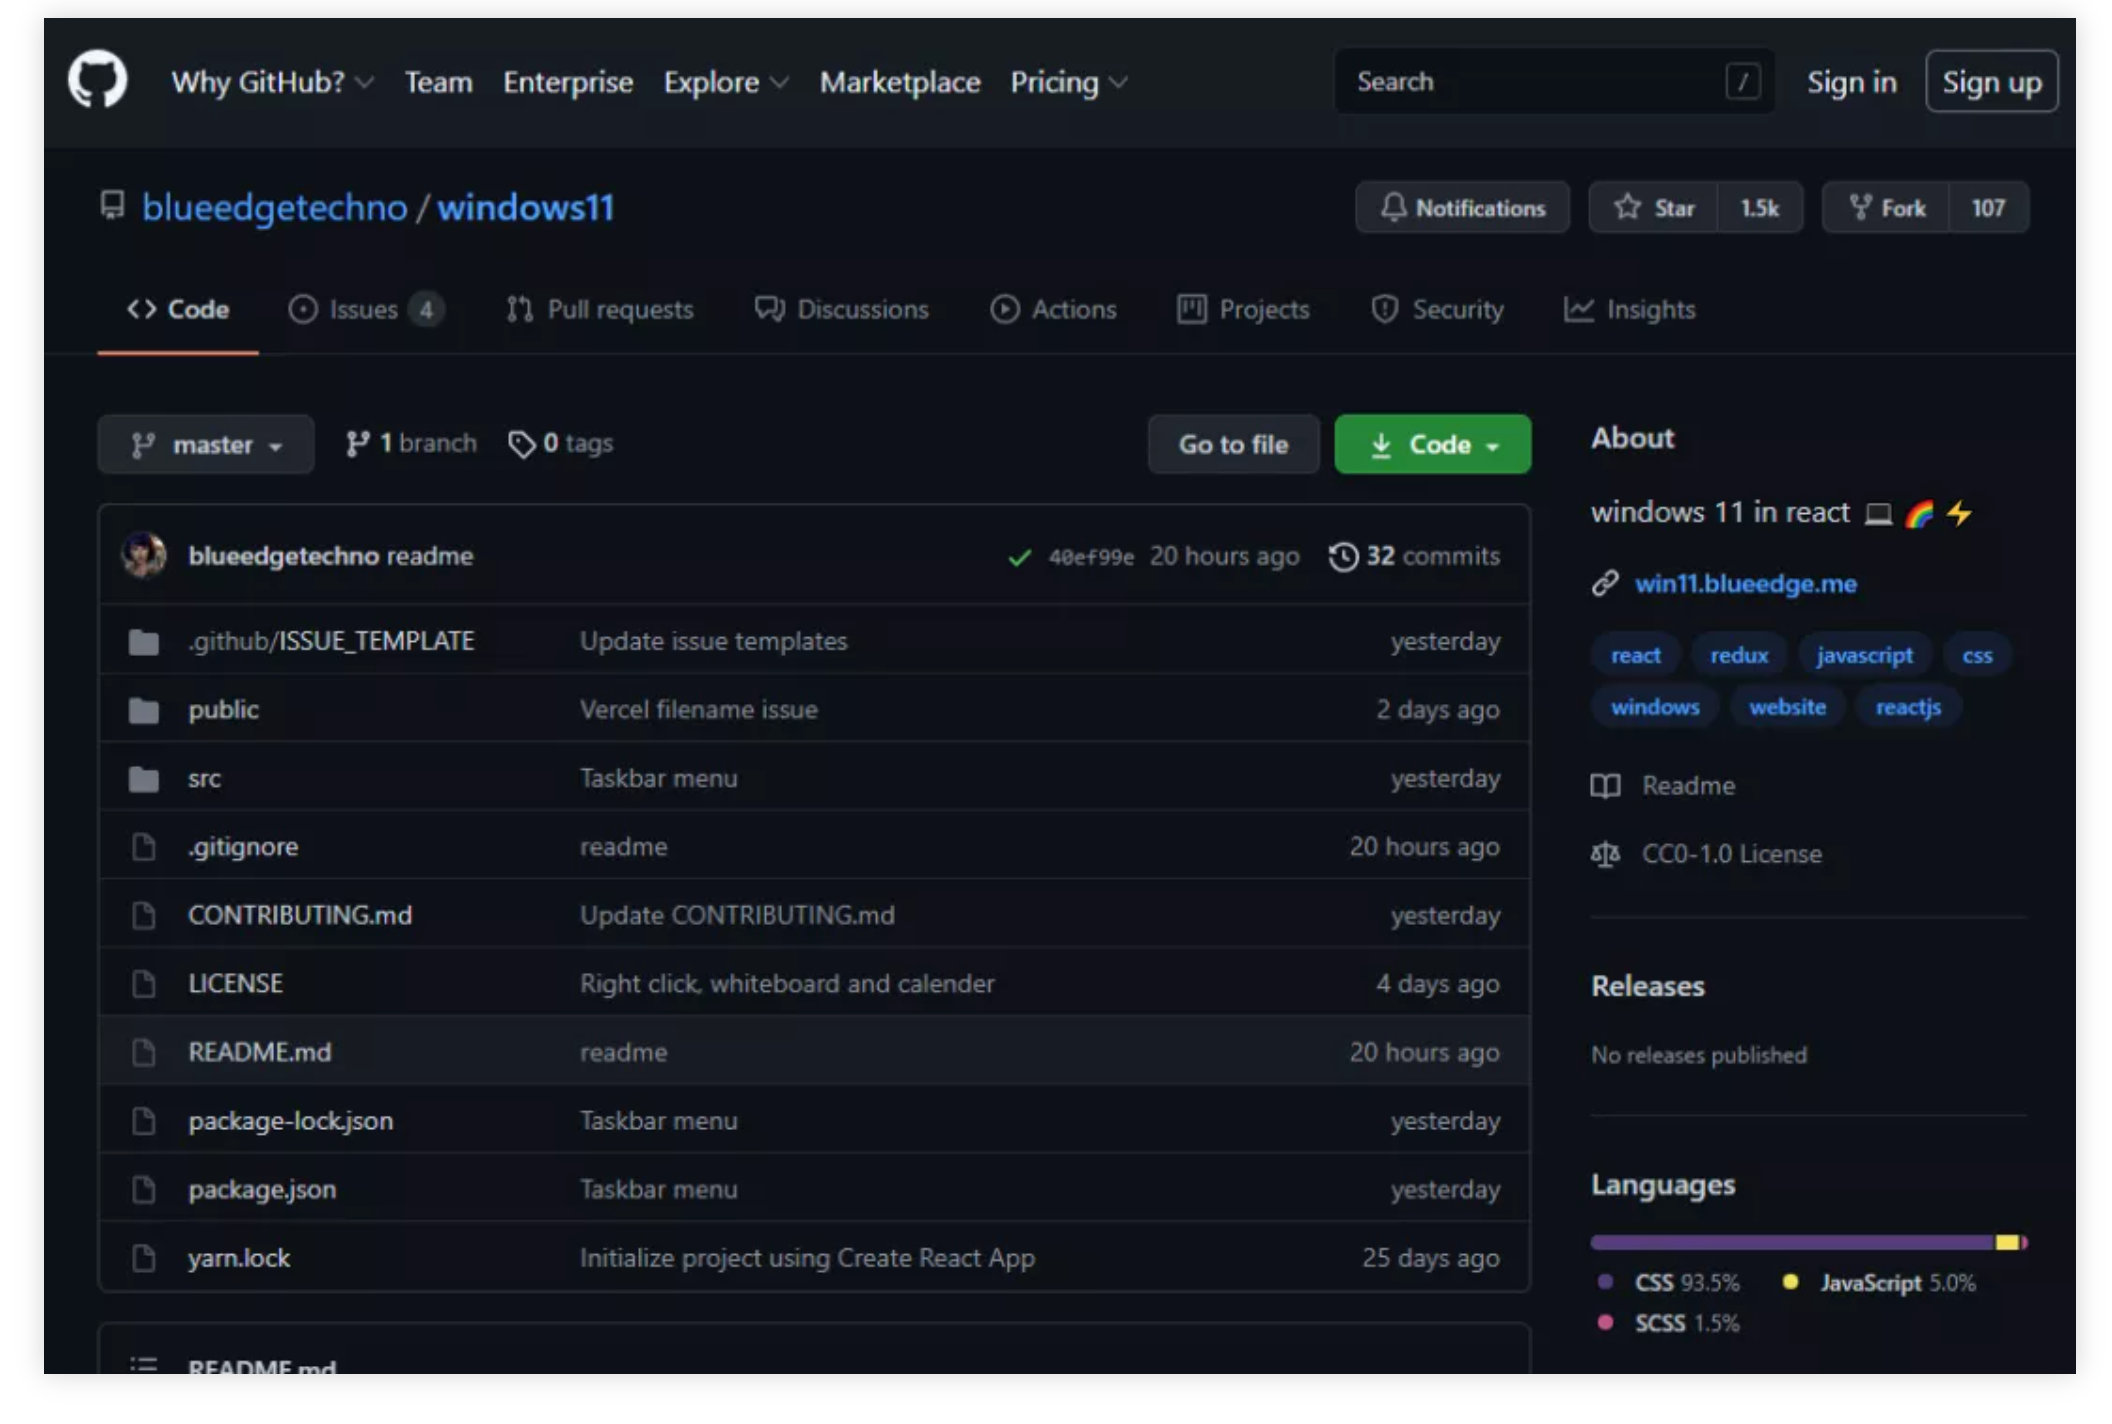Expand the green Code download dropdown
2112x1424 pixels.
[x=1432, y=444]
